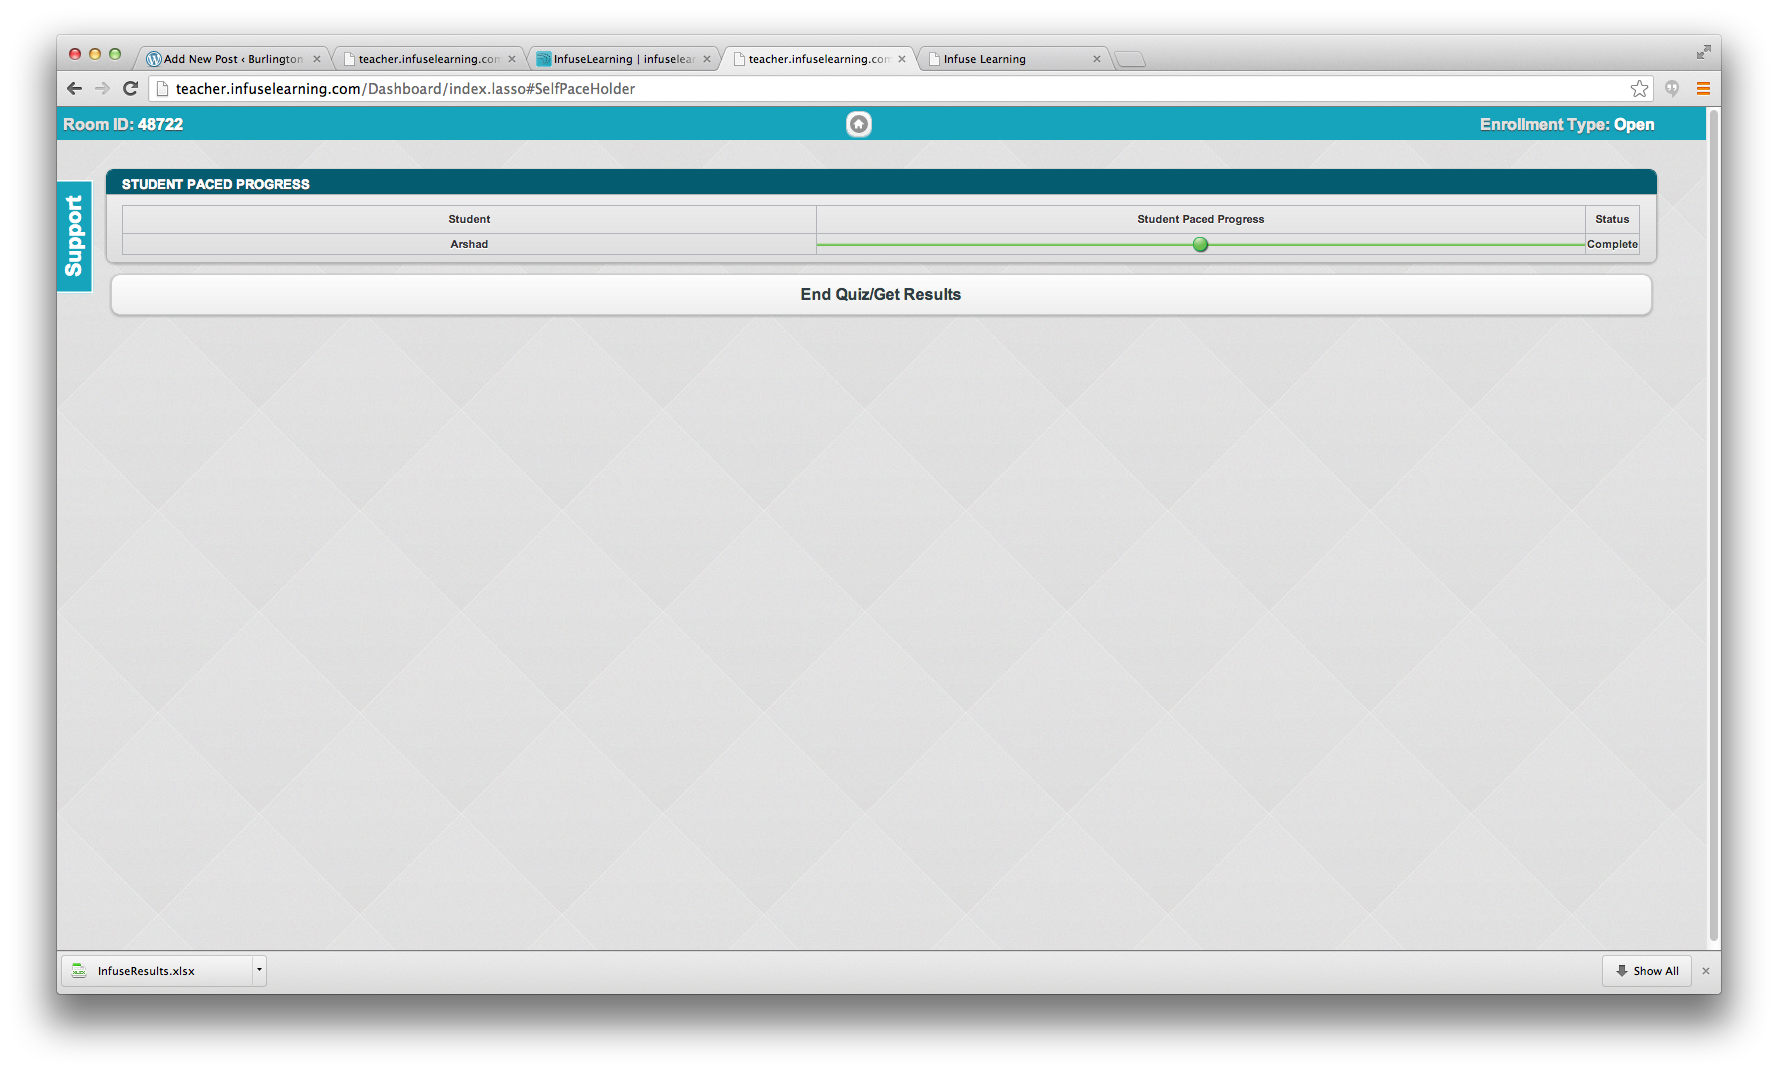
Task: Click the browser forward arrow
Action: tap(102, 89)
